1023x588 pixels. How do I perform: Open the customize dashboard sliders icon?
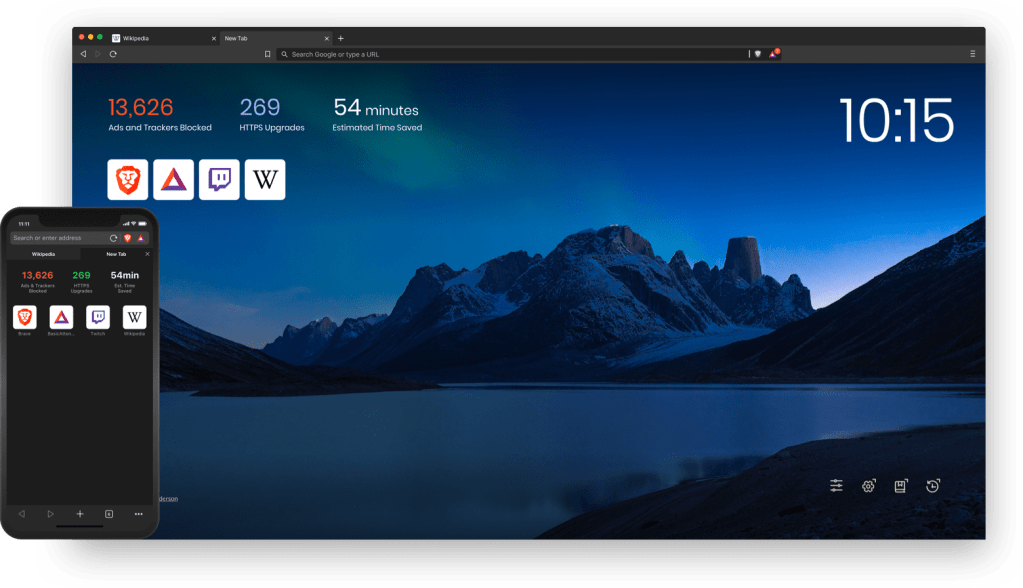[x=837, y=487]
